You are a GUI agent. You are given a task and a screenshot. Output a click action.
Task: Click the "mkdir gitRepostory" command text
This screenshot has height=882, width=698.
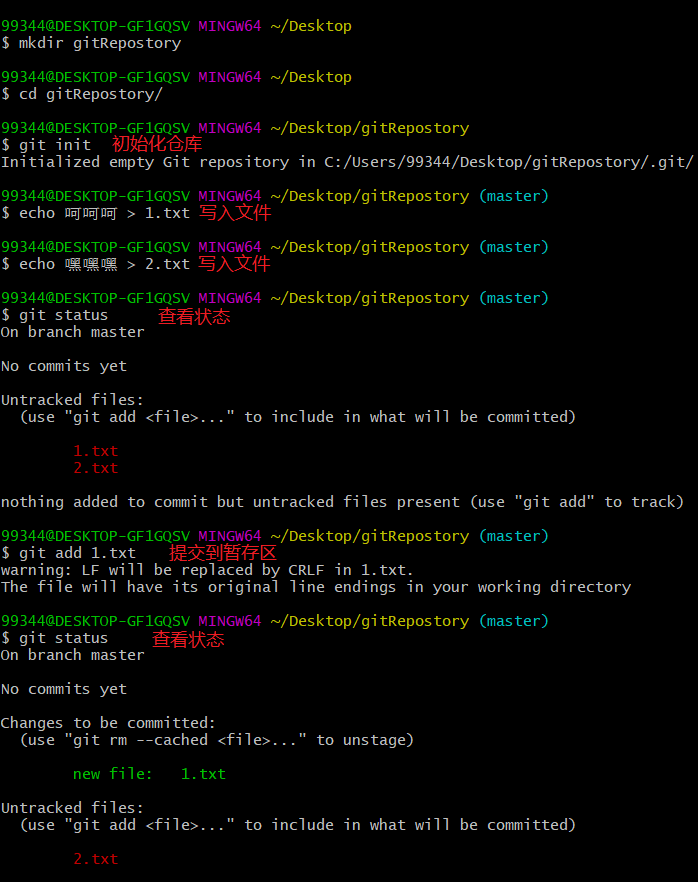pyautogui.click(x=100, y=43)
